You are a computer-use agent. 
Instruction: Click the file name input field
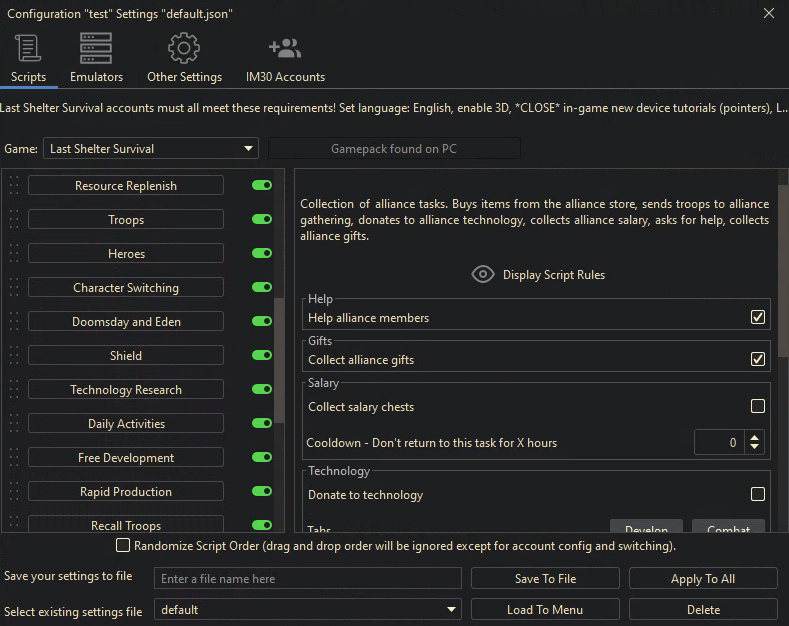tap(308, 579)
